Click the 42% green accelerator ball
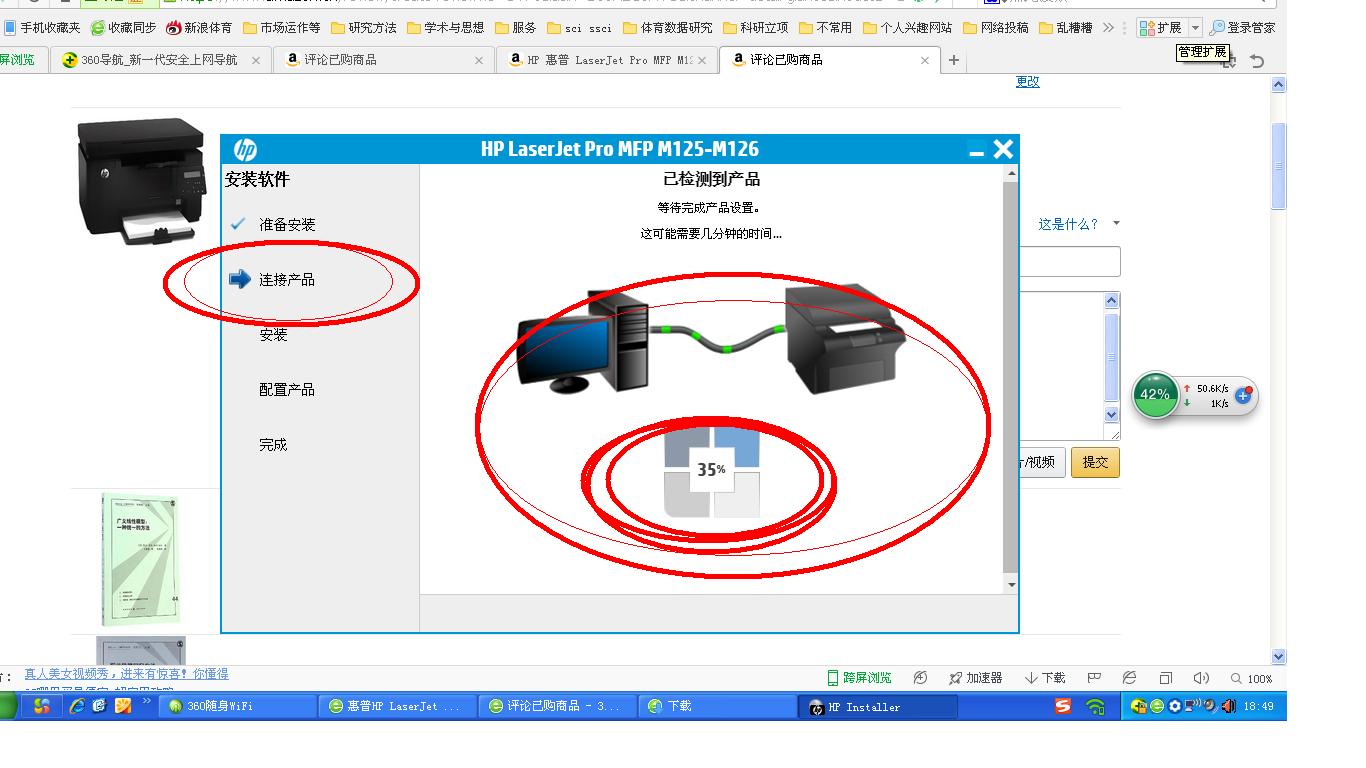The height and width of the screenshot is (768, 1366). coord(1155,395)
